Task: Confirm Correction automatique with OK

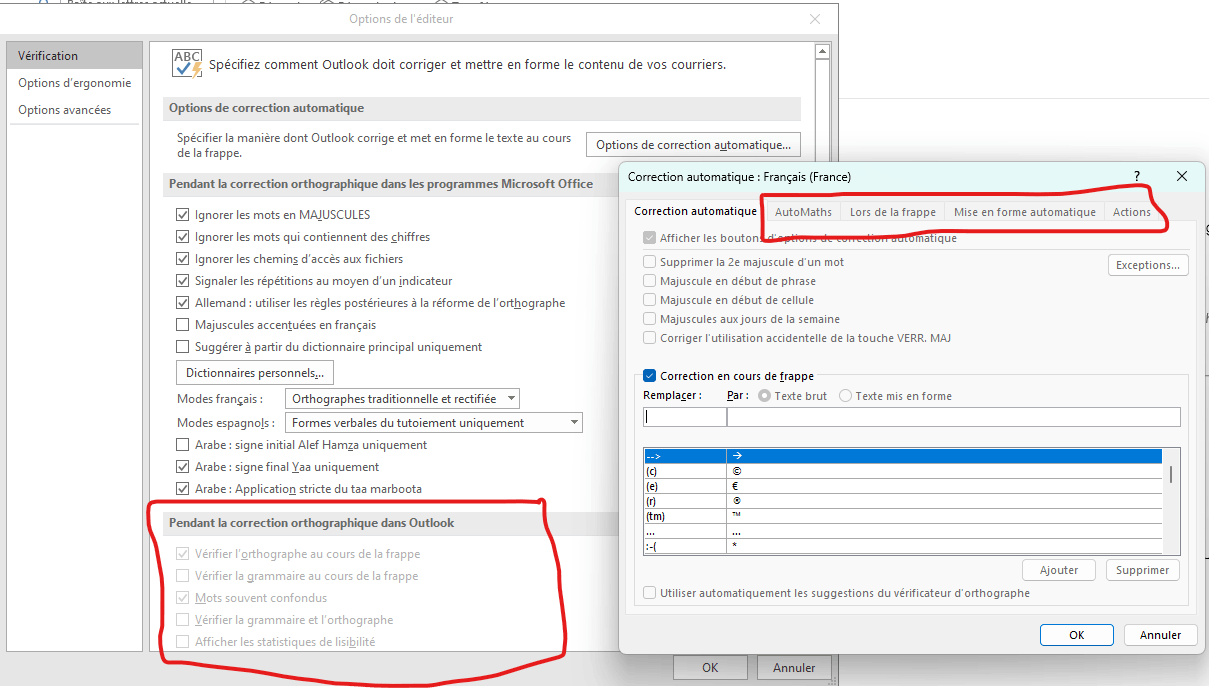Action: 1076,635
